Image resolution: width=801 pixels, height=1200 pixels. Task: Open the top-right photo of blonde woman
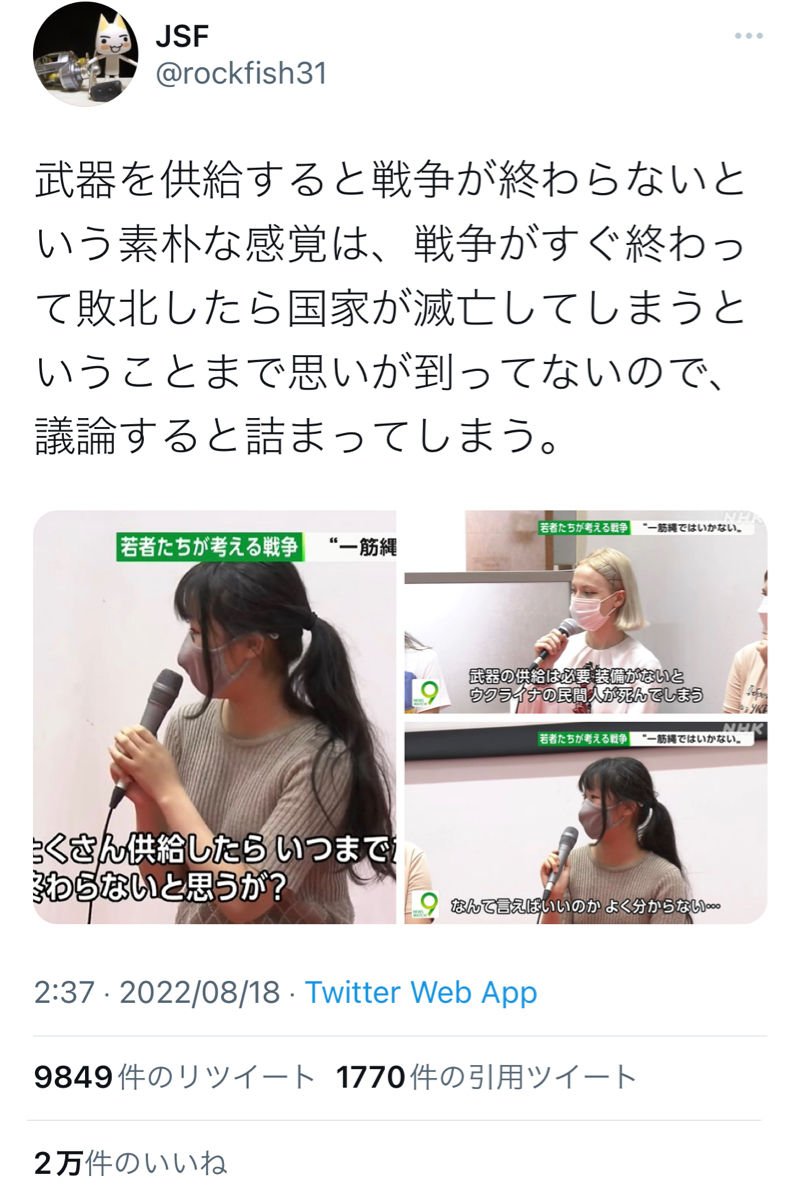586,612
